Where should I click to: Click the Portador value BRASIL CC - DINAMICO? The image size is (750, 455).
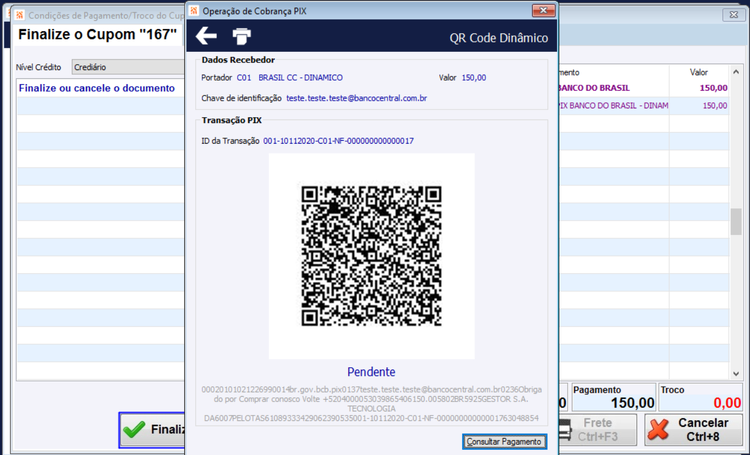click(x=300, y=78)
